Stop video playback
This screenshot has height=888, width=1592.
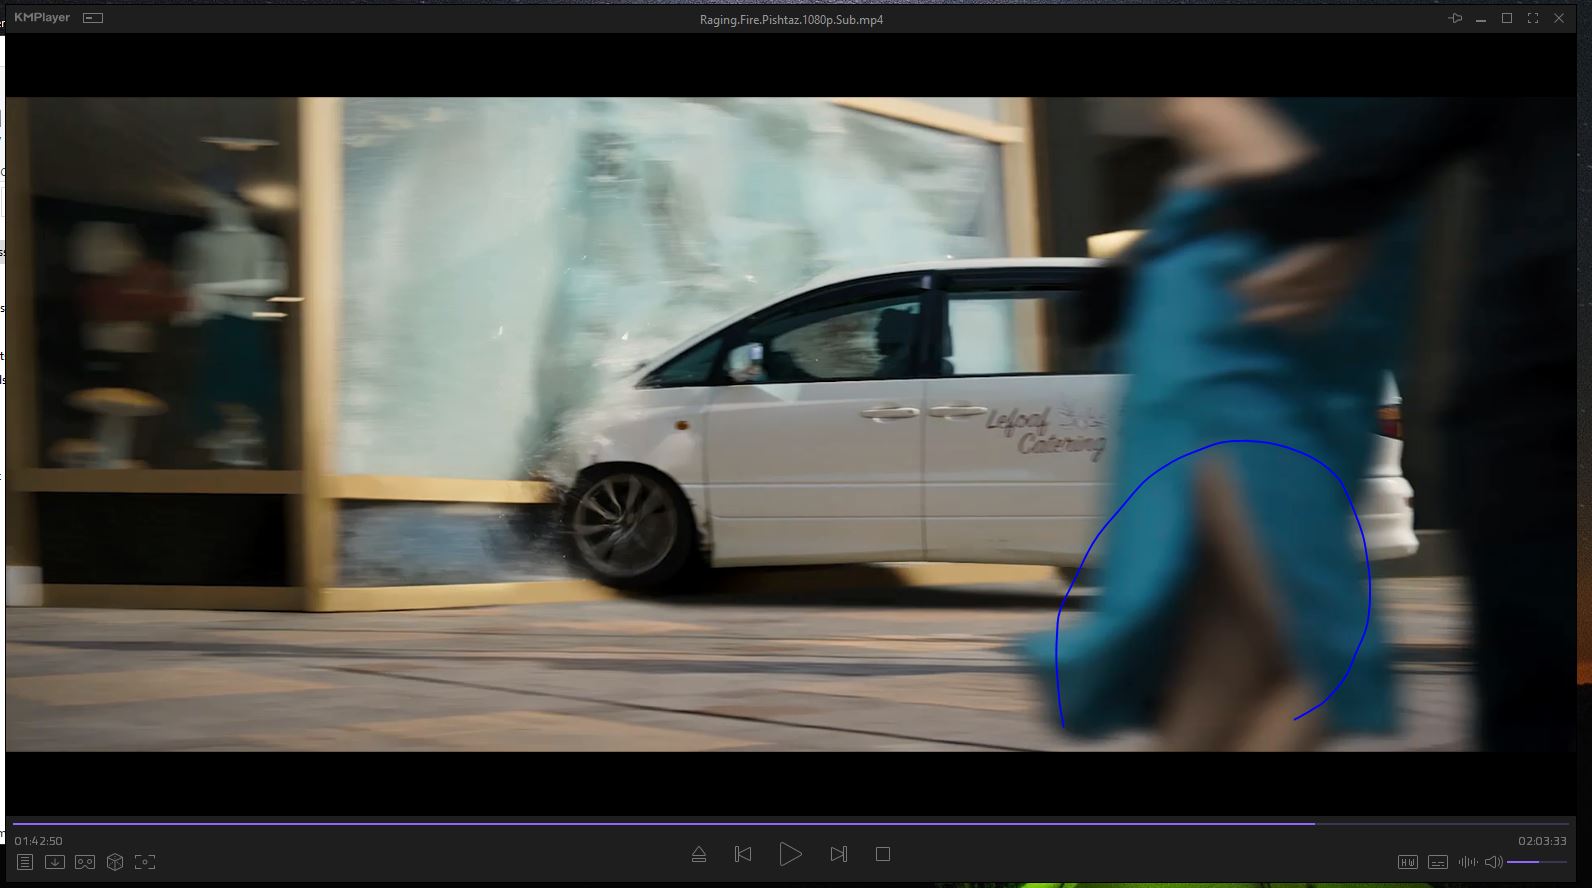[x=882, y=854]
